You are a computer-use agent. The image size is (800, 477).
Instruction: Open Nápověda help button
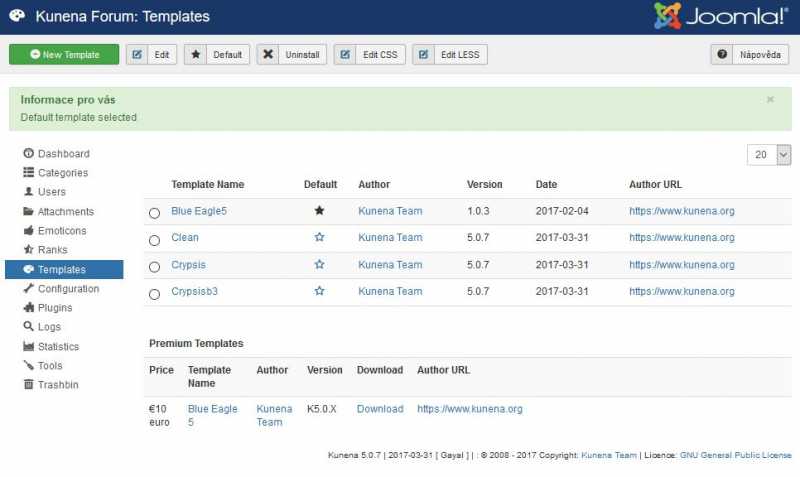pos(750,55)
